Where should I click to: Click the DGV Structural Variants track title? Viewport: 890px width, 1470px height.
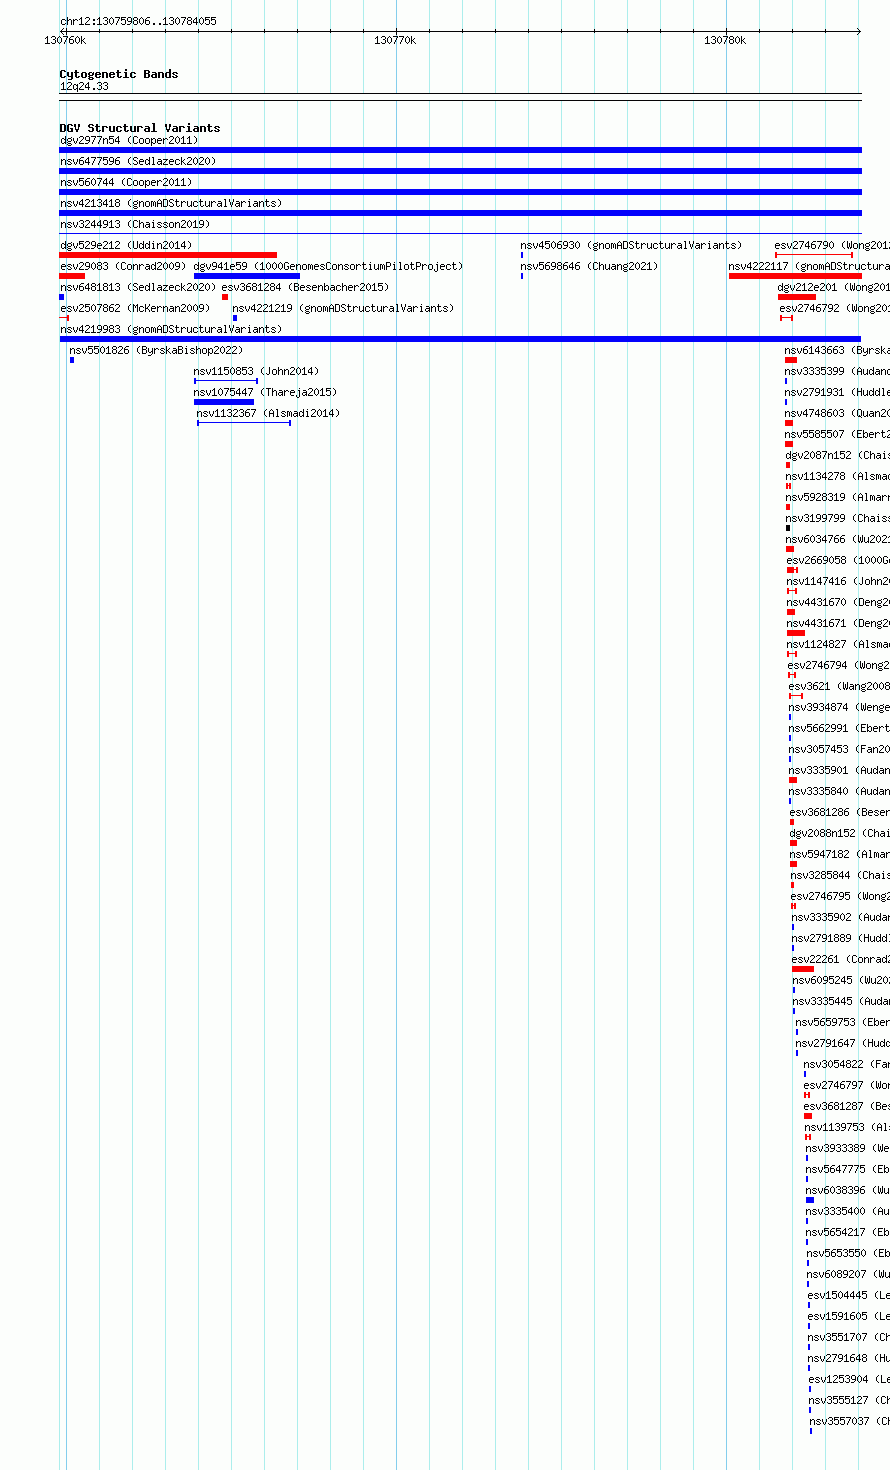coord(140,128)
